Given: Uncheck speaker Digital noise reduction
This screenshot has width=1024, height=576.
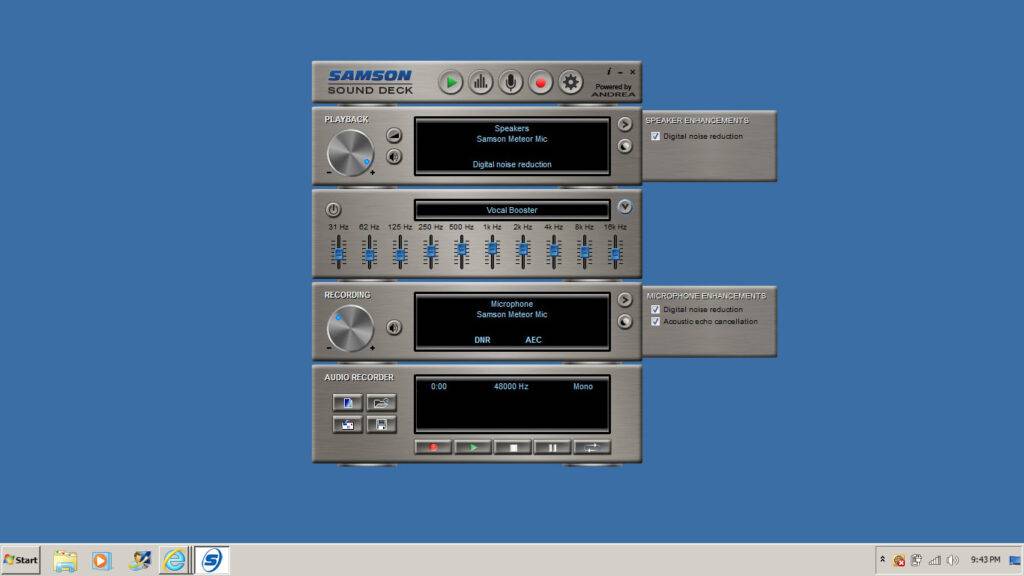Looking at the screenshot, I should click(x=656, y=136).
